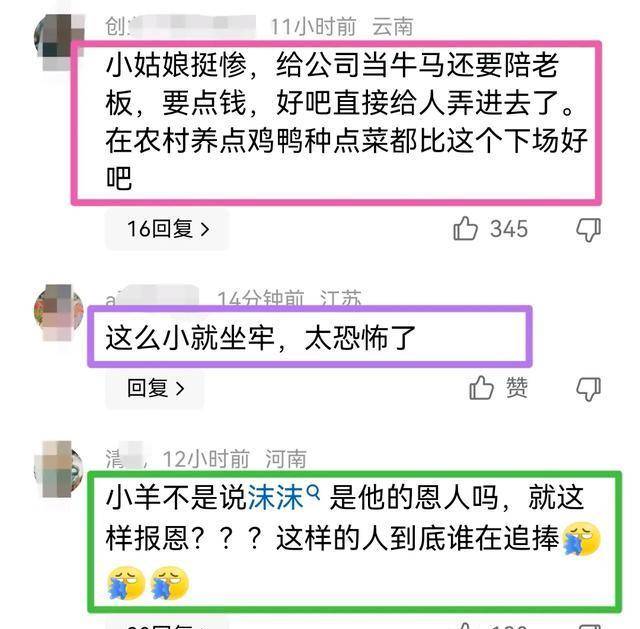The height and width of the screenshot is (629, 640).
Task: Open 回复 under the 太恐怖了 comment
Action: click(155, 388)
